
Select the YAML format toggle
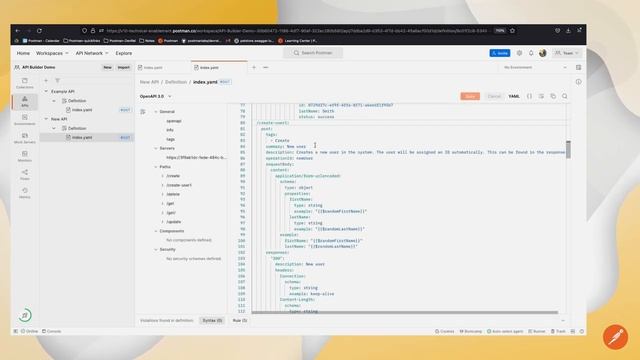514,96
